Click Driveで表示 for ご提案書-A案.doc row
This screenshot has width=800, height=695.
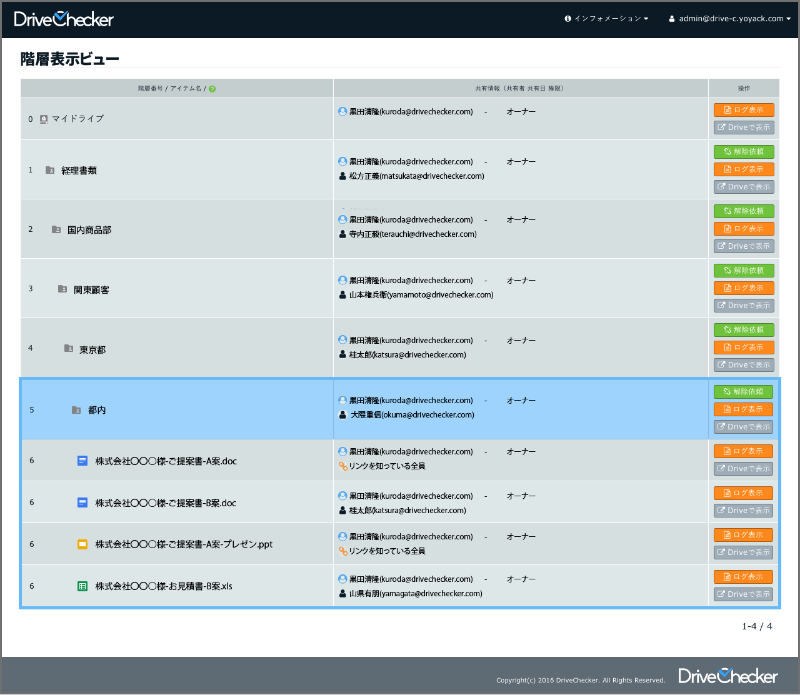743,468
